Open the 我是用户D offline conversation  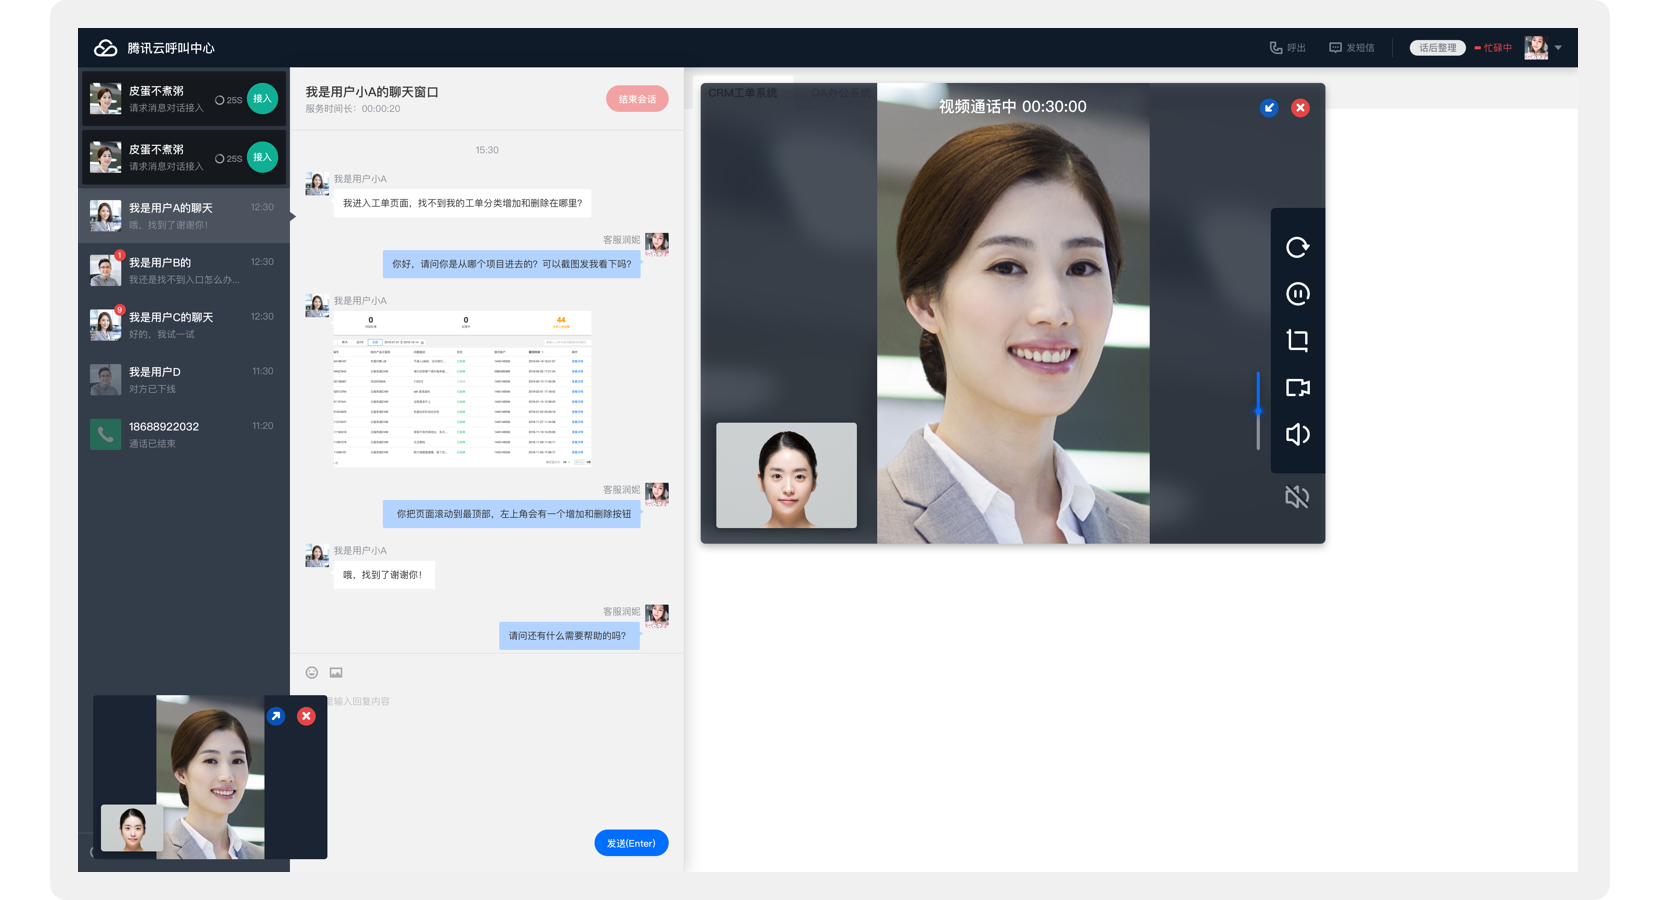184,380
